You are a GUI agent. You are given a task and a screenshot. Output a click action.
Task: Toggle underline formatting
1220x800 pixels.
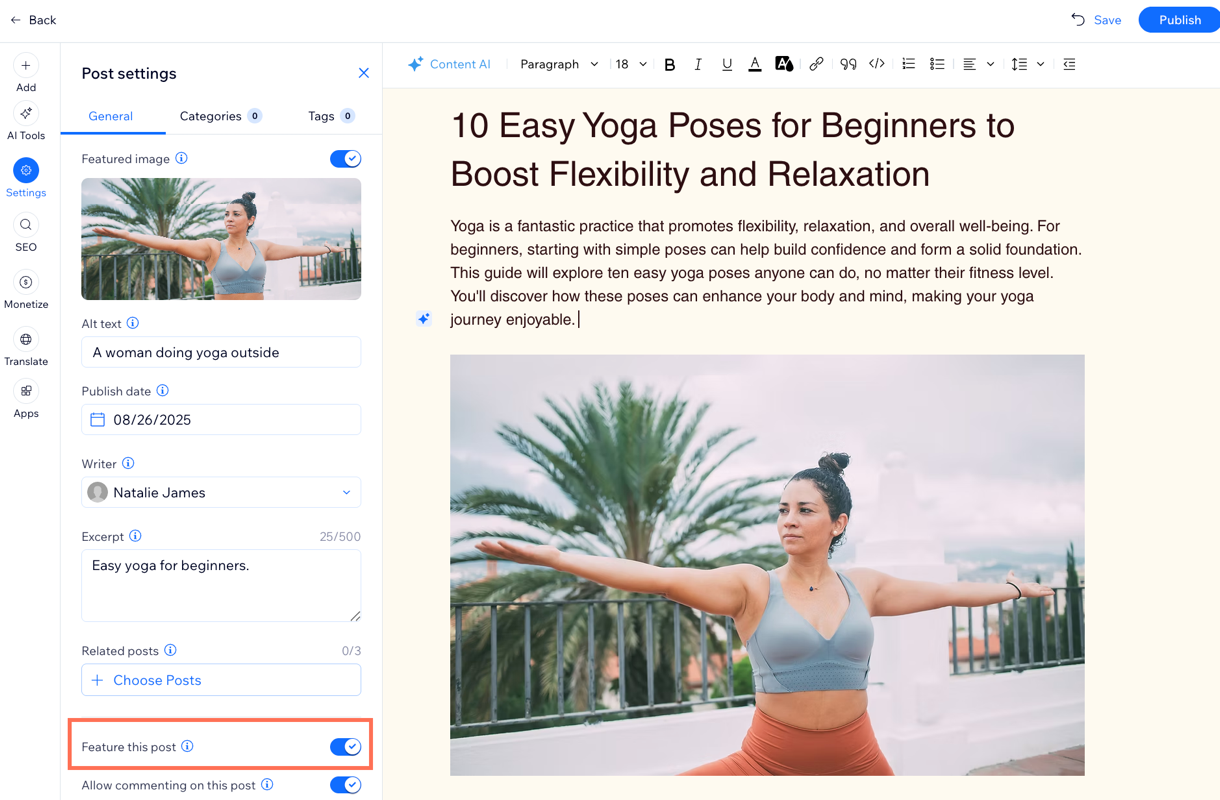click(x=727, y=64)
